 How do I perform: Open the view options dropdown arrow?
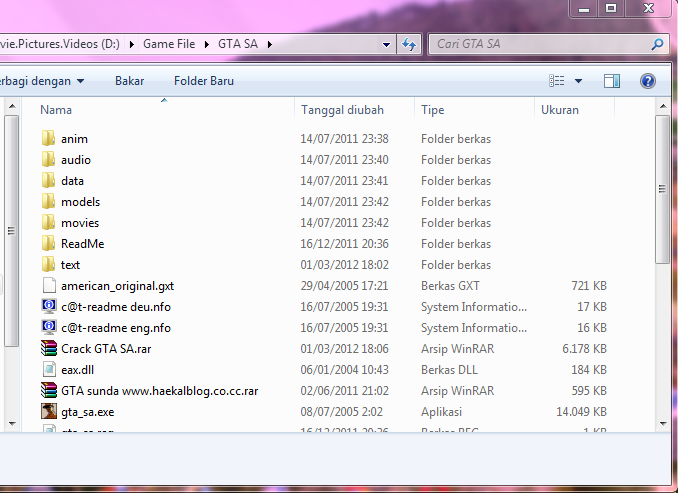point(578,81)
